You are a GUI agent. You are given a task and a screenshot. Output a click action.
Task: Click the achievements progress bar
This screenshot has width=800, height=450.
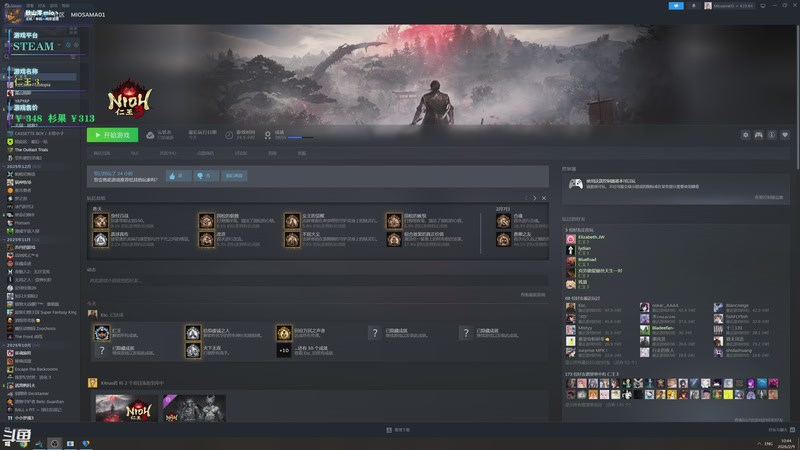click(301, 138)
